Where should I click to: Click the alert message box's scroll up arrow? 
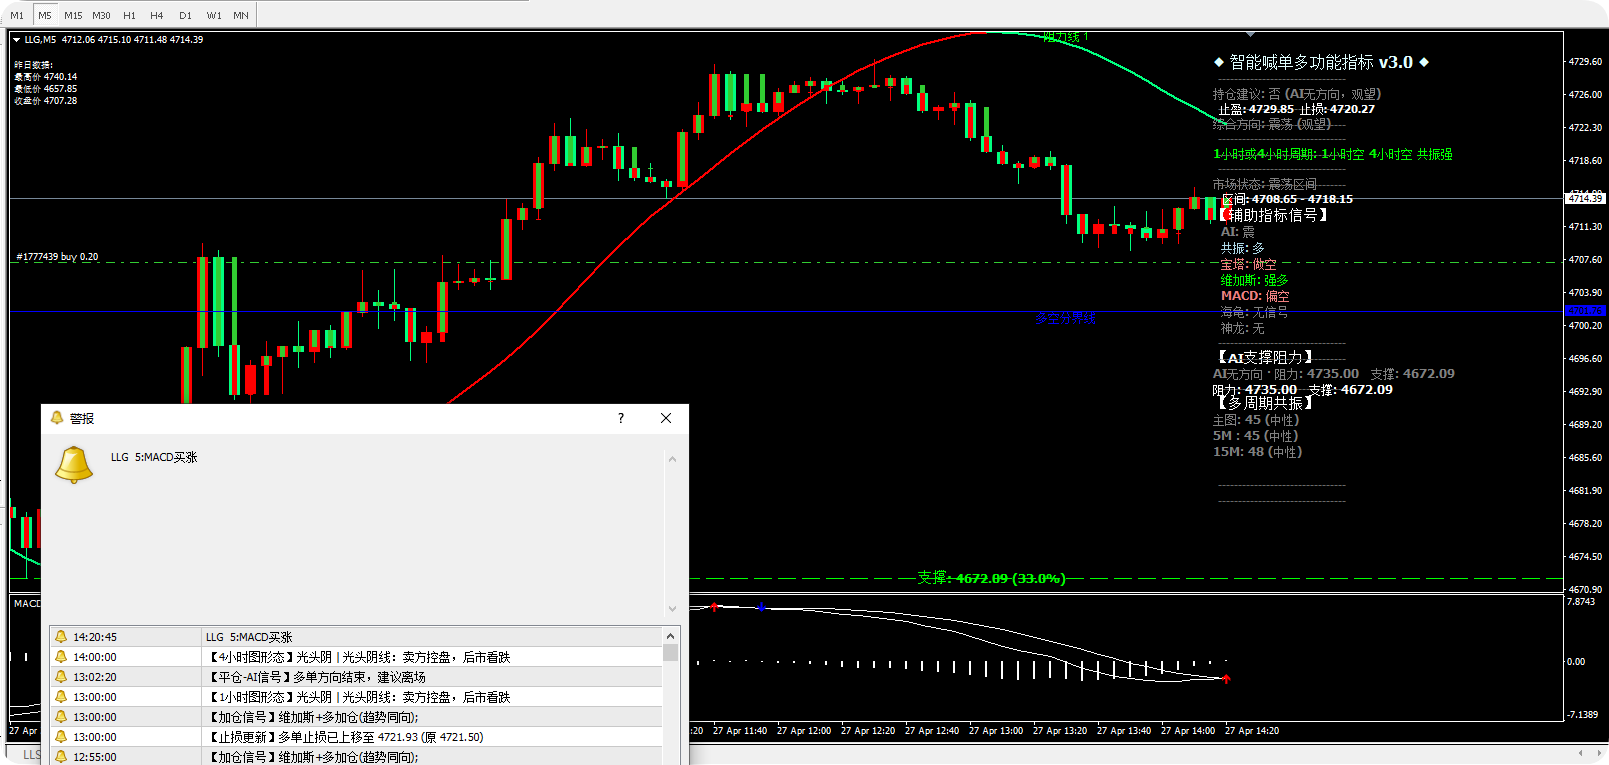(672, 459)
